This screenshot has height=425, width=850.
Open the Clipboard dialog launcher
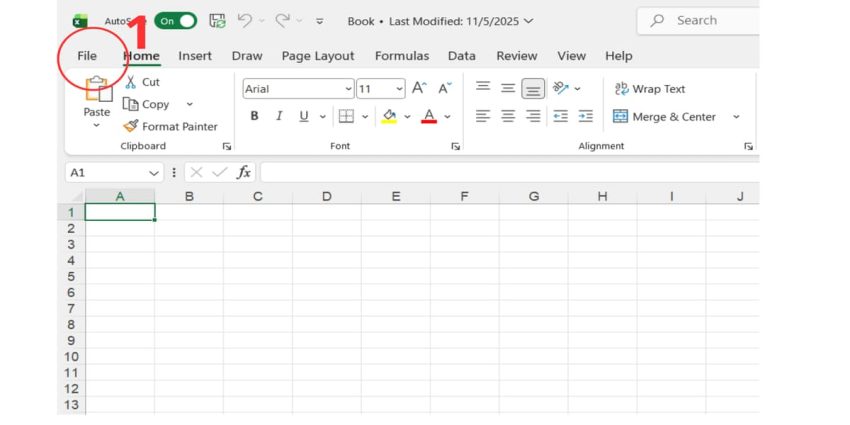[227, 146]
